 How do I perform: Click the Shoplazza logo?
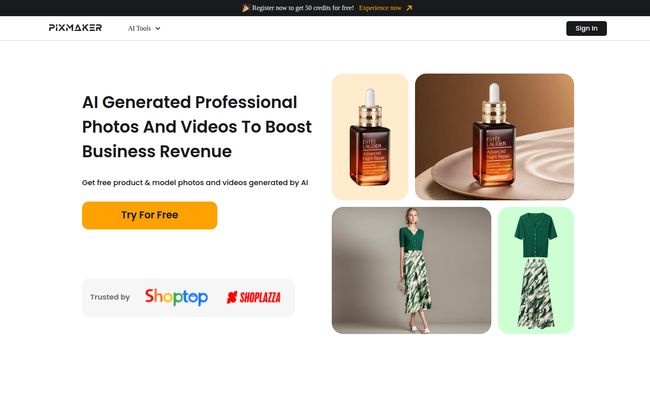[254, 297]
